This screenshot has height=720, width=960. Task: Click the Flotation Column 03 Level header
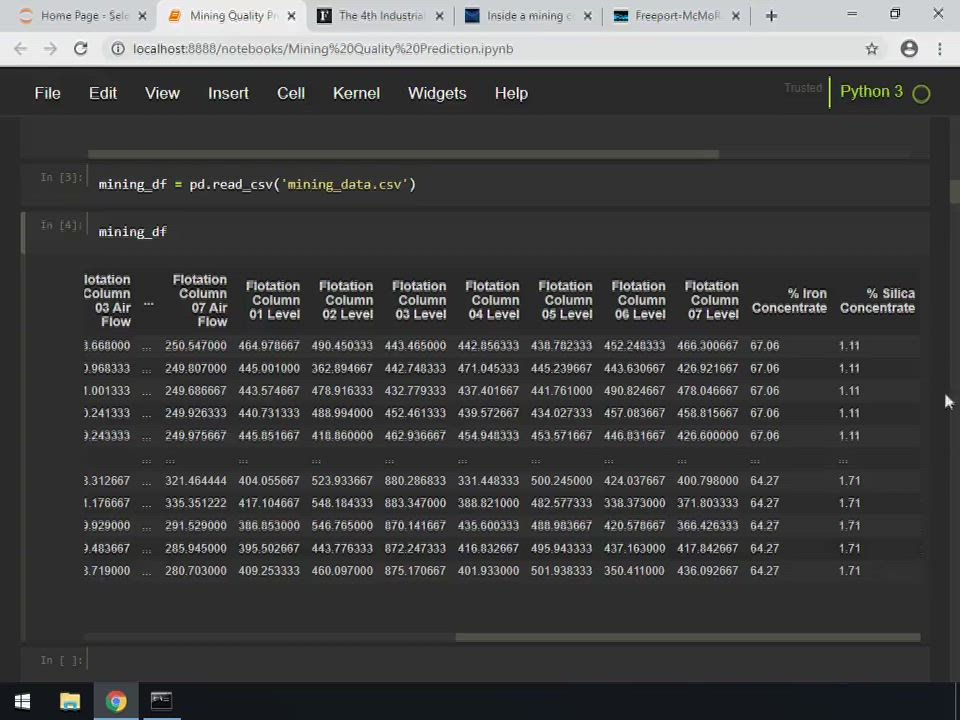click(x=419, y=300)
